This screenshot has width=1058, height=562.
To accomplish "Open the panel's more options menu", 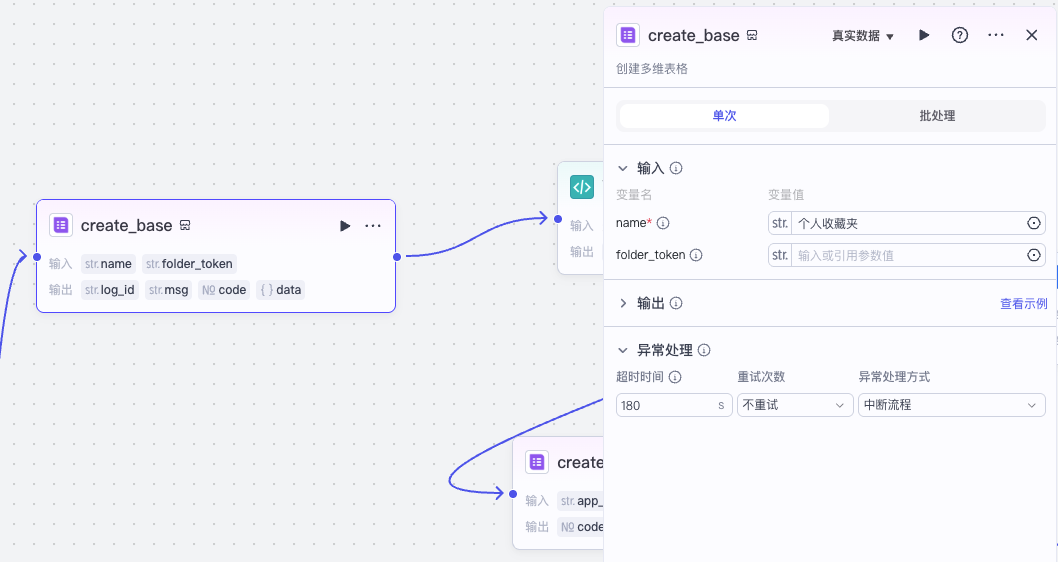I will (x=996, y=35).
